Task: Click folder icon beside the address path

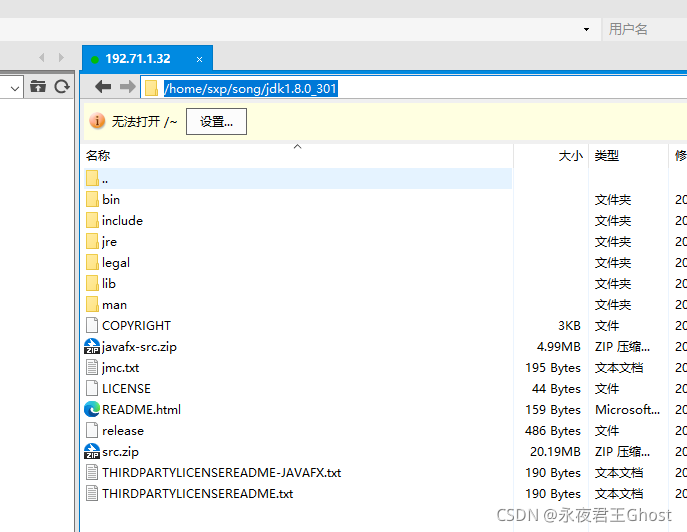Action: (x=151, y=88)
